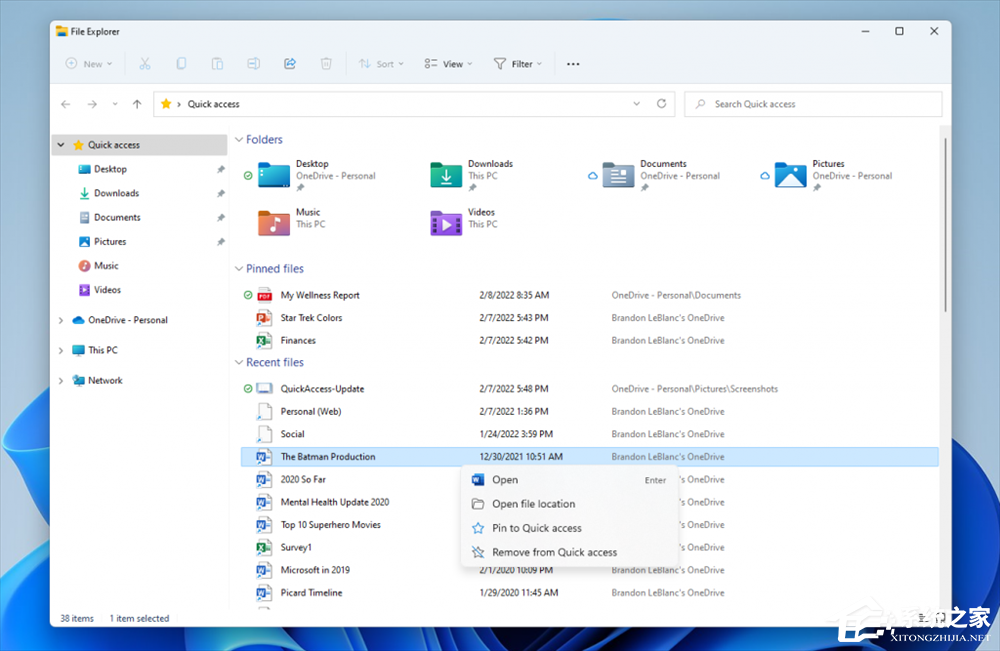Select Pin to Quick access menu item
Screen dimensions: 1000x651
click(x=536, y=528)
